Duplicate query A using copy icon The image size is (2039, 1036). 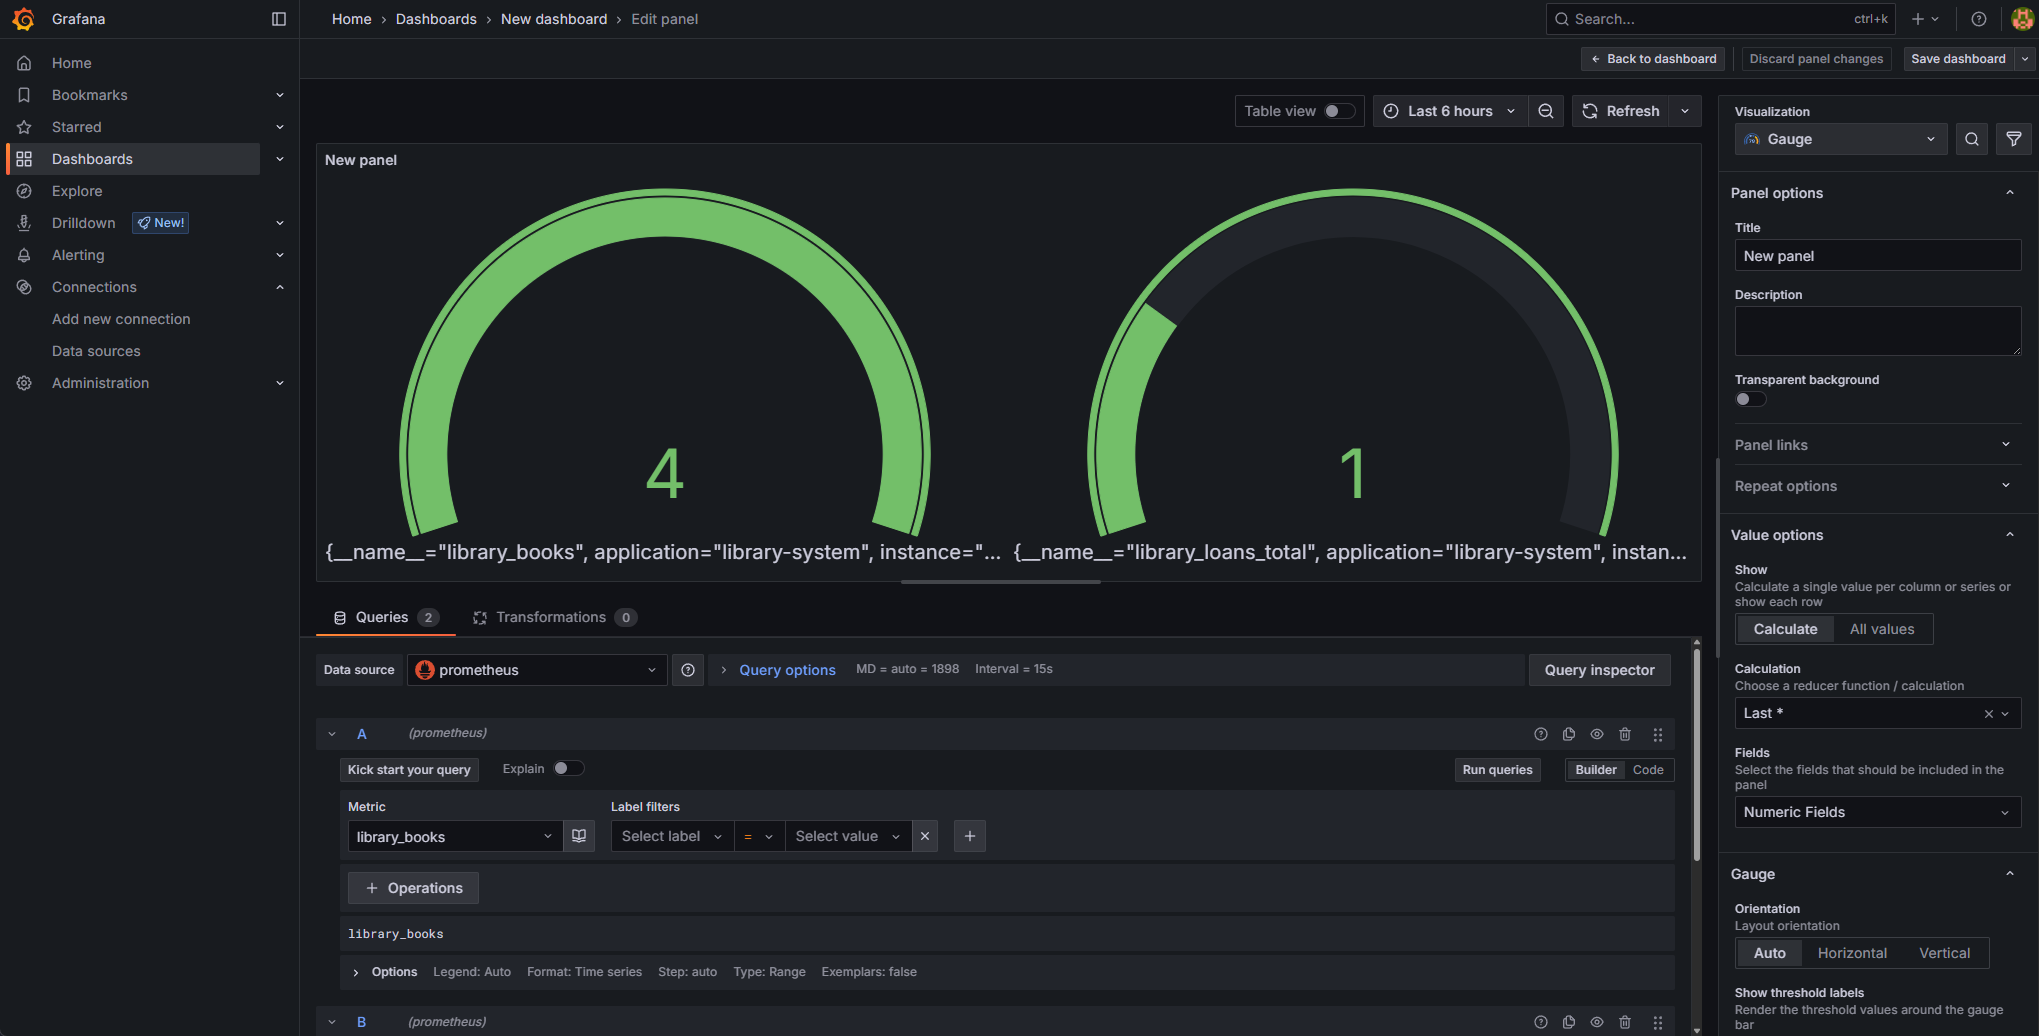(x=1569, y=734)
